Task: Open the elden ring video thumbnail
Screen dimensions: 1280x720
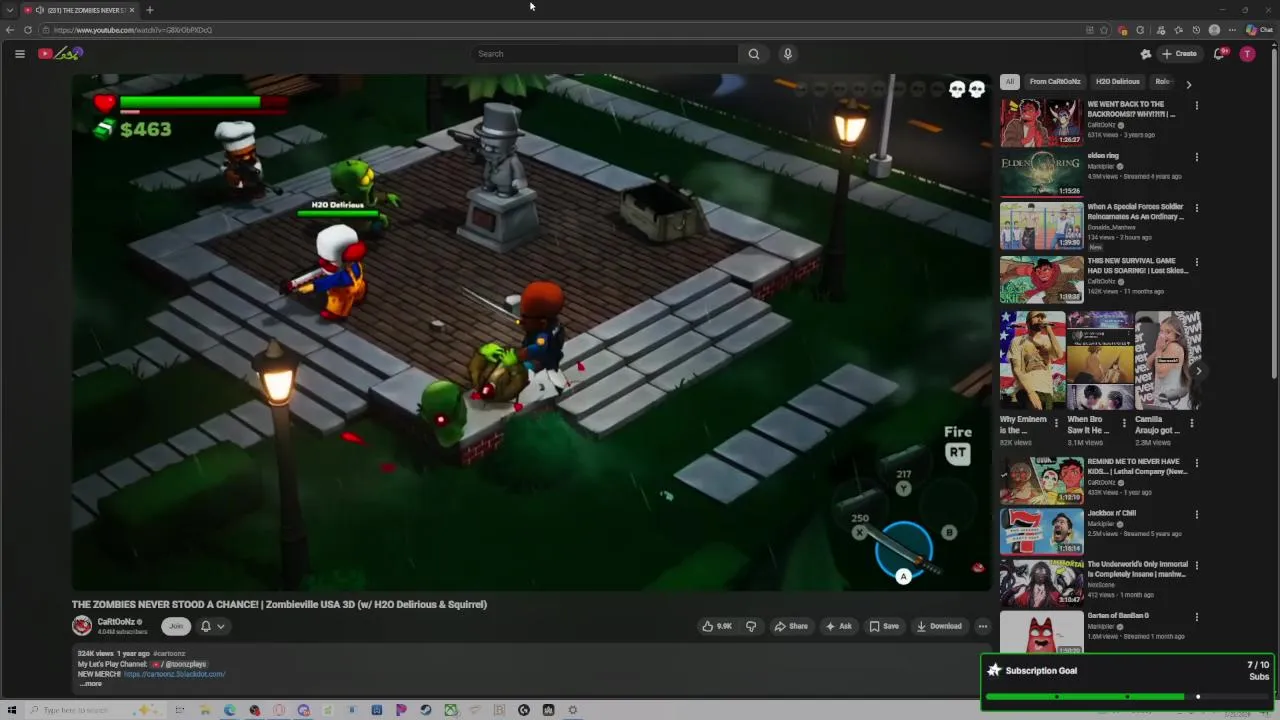Action: point(1041,174)
